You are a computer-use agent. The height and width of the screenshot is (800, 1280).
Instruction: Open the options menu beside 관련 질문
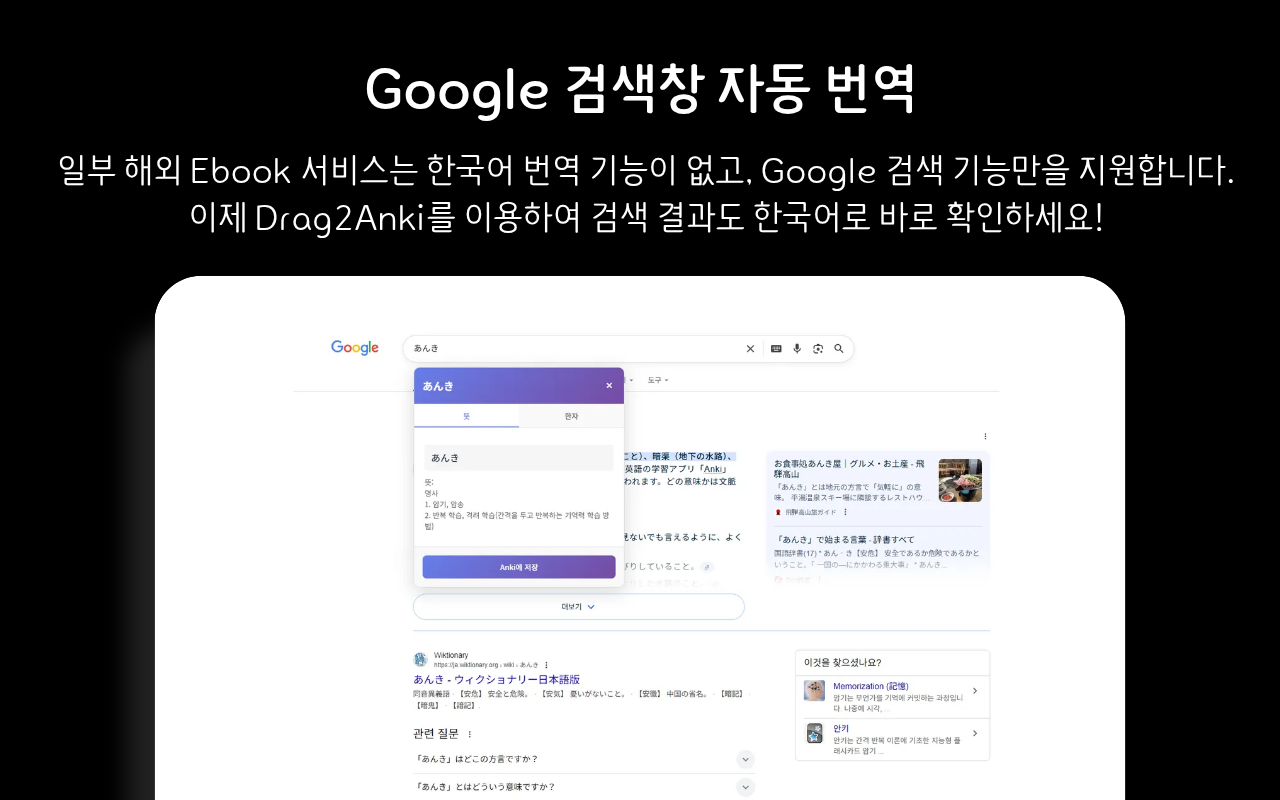[x=470, y=734]
